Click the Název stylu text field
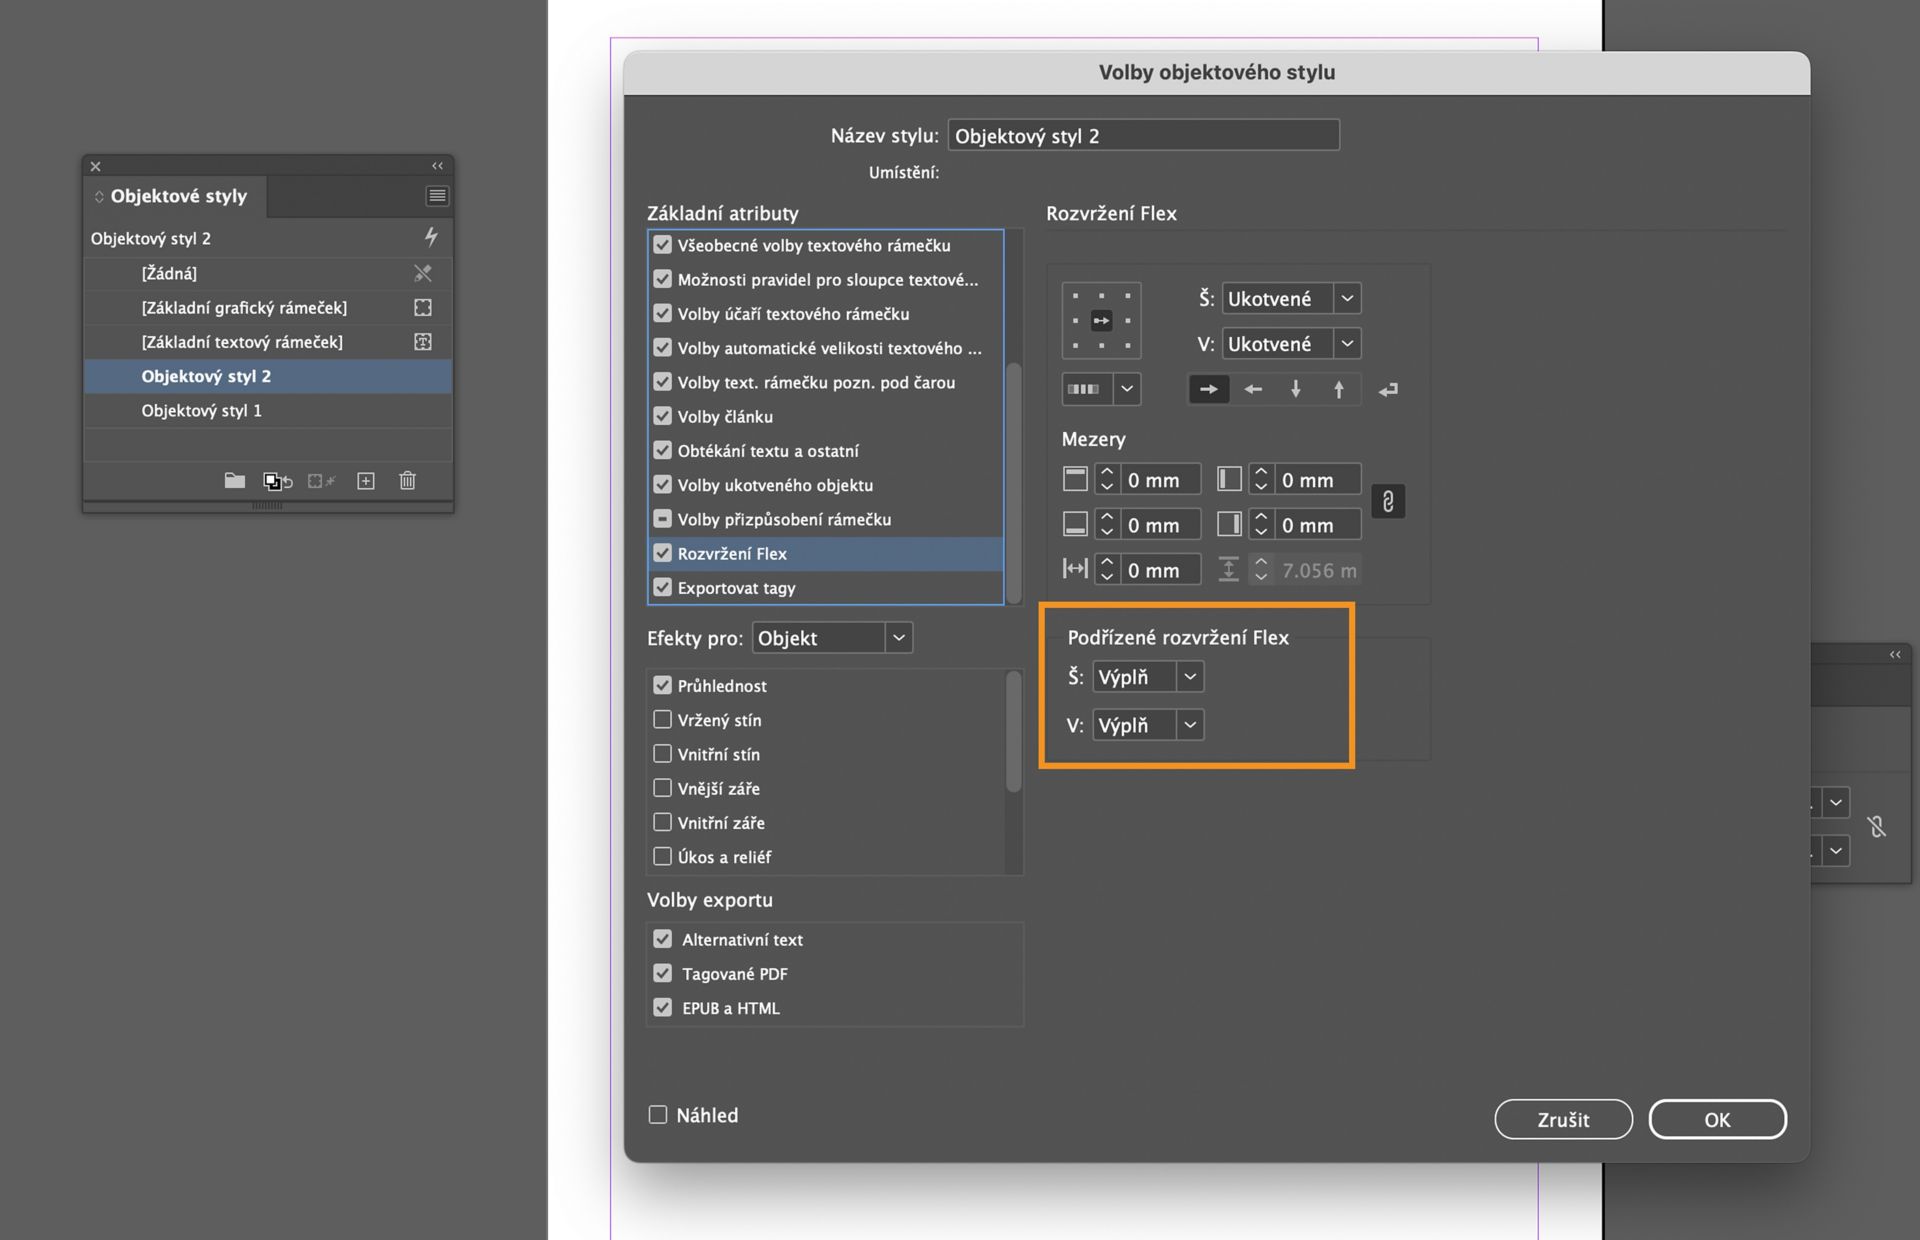 [1143, 136]
